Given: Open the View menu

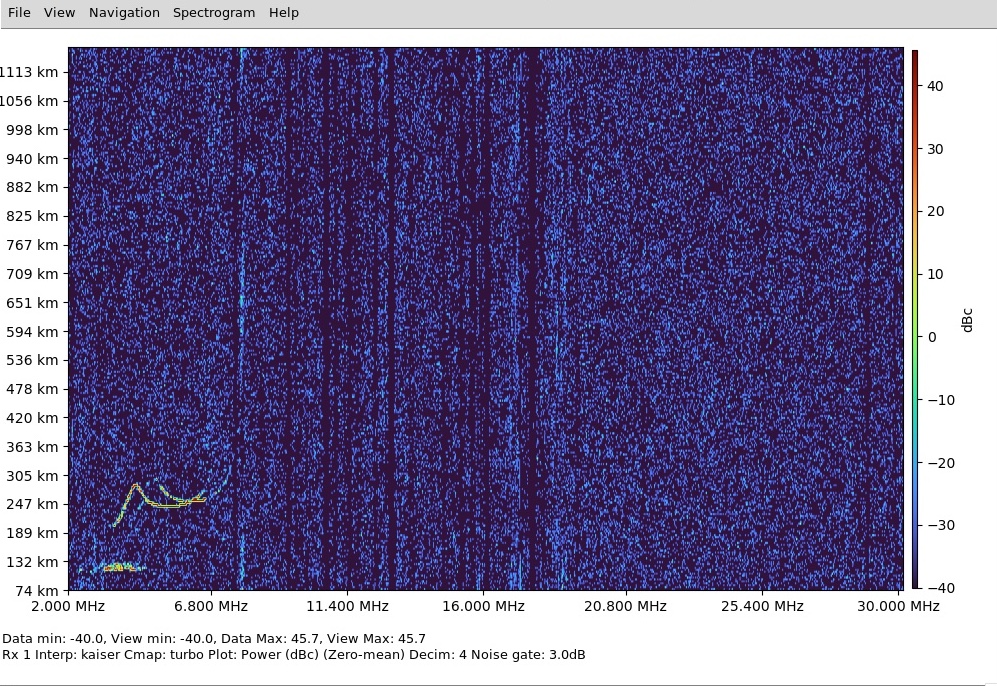Looking at the screenshot, I should click(59, 13).
